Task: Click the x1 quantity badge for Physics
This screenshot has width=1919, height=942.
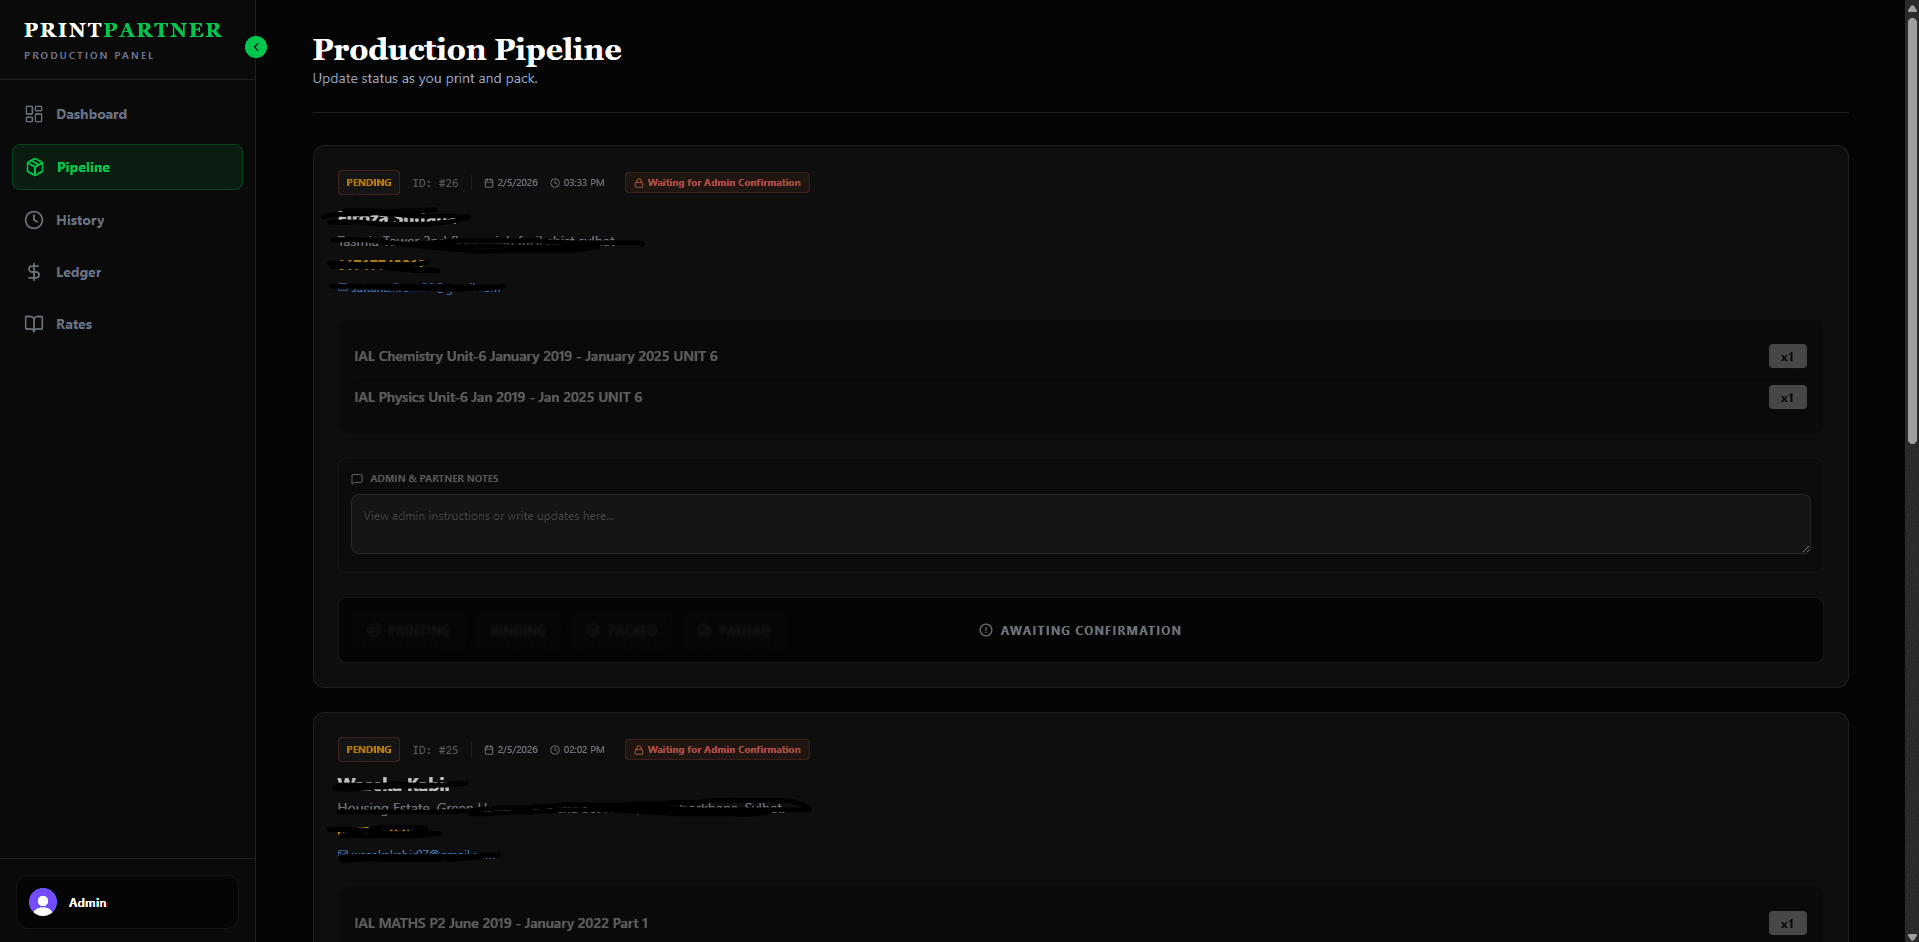Action: [x=1787, y=397]
